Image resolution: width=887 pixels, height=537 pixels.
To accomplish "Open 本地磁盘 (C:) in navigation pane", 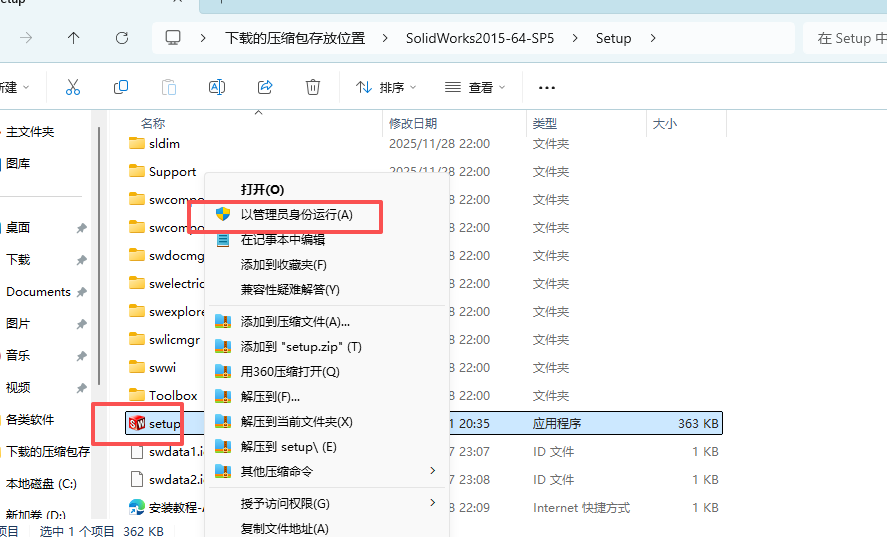I will [x=41, y=484].
